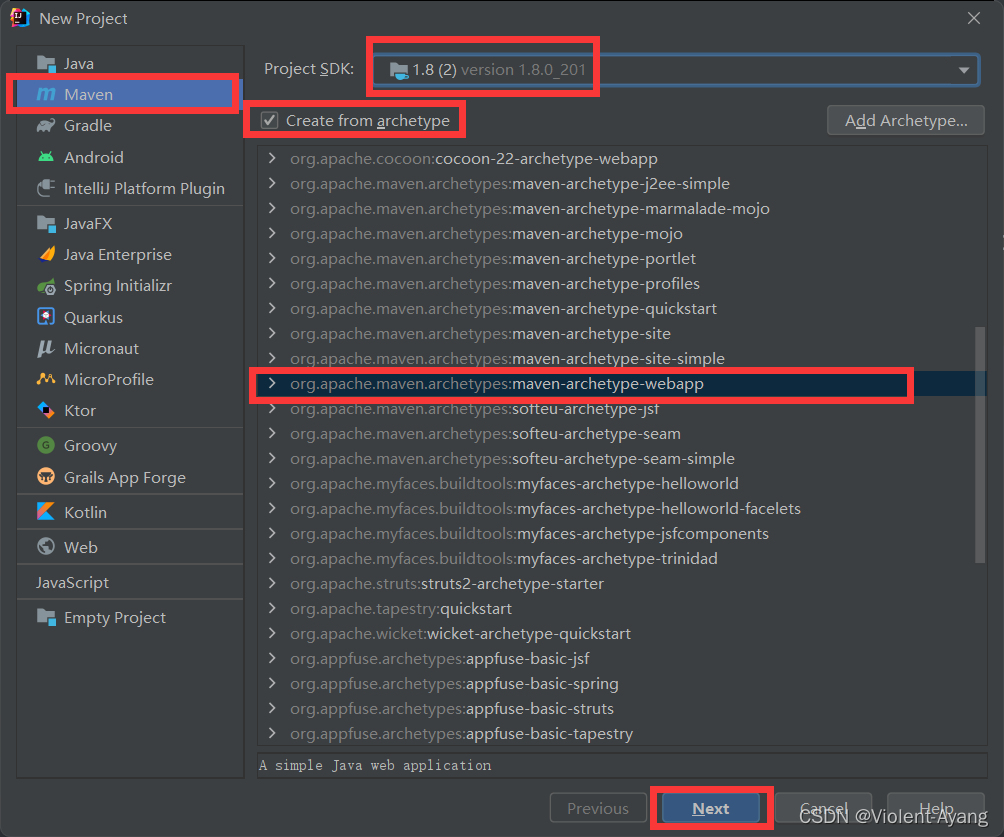Image resolution: width=1004 pixels, height=837 pixels.
Task: Expand maven-archetype-webapp chevron
Action: pos(272,383)
